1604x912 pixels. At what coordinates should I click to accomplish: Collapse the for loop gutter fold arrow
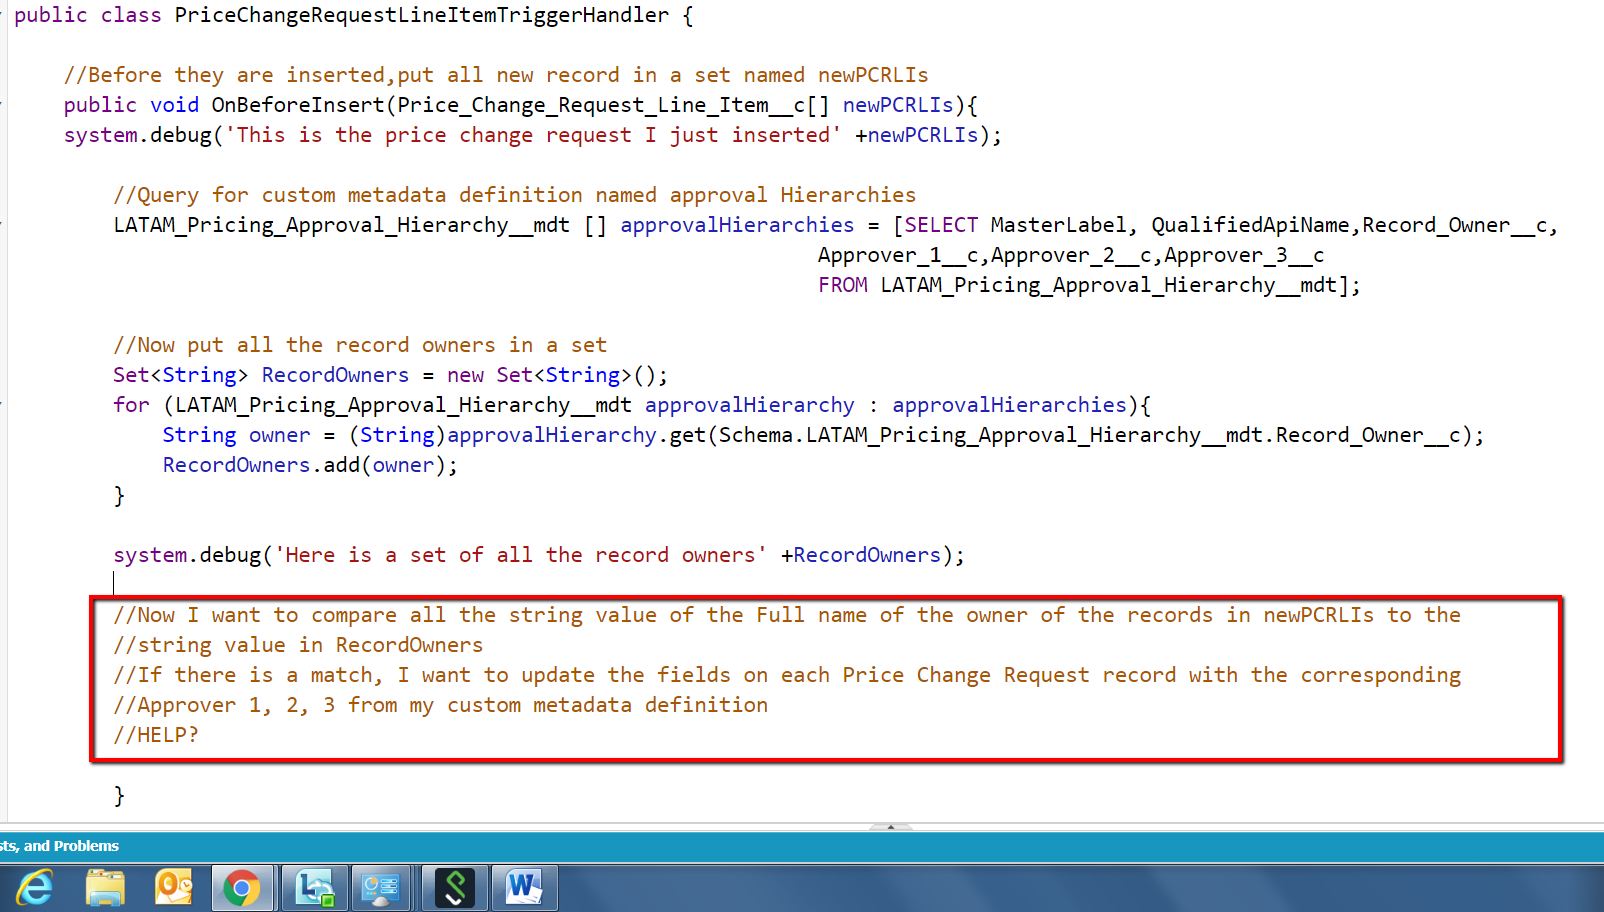pyautogui.click(x=5, y=405)
